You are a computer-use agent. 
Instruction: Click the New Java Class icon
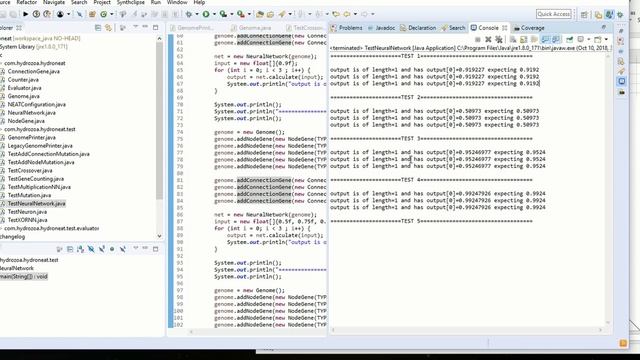tap(104, 14)
